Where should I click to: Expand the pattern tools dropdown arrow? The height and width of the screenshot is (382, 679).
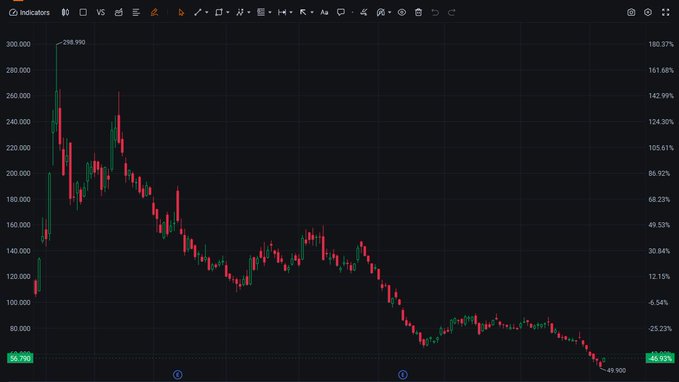249,13
